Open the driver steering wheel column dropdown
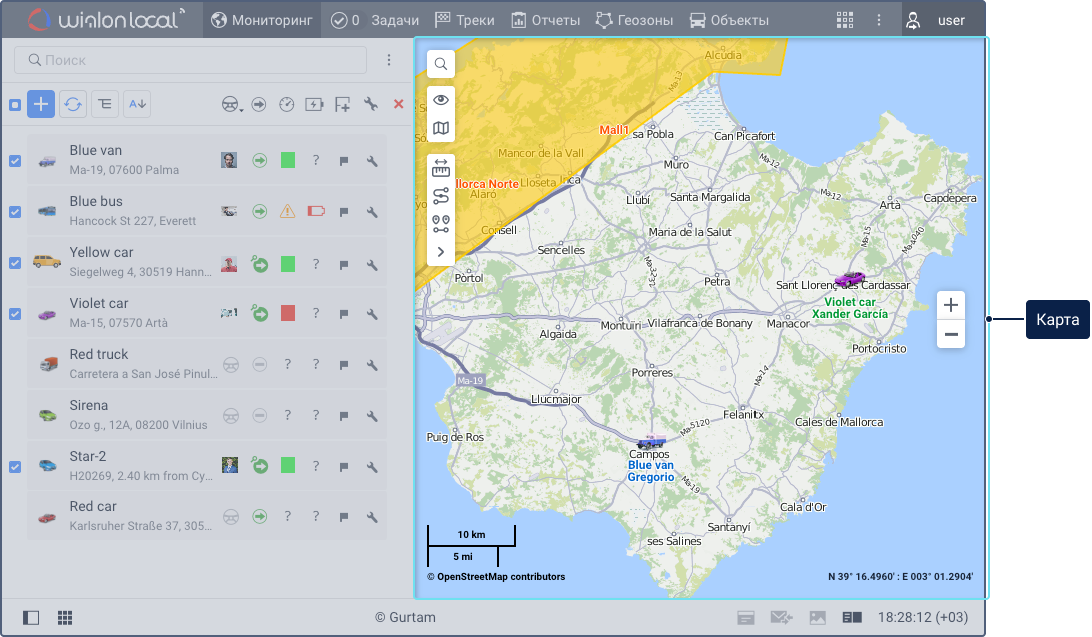Screen dimensions: 1092x637 pos(232,104)
